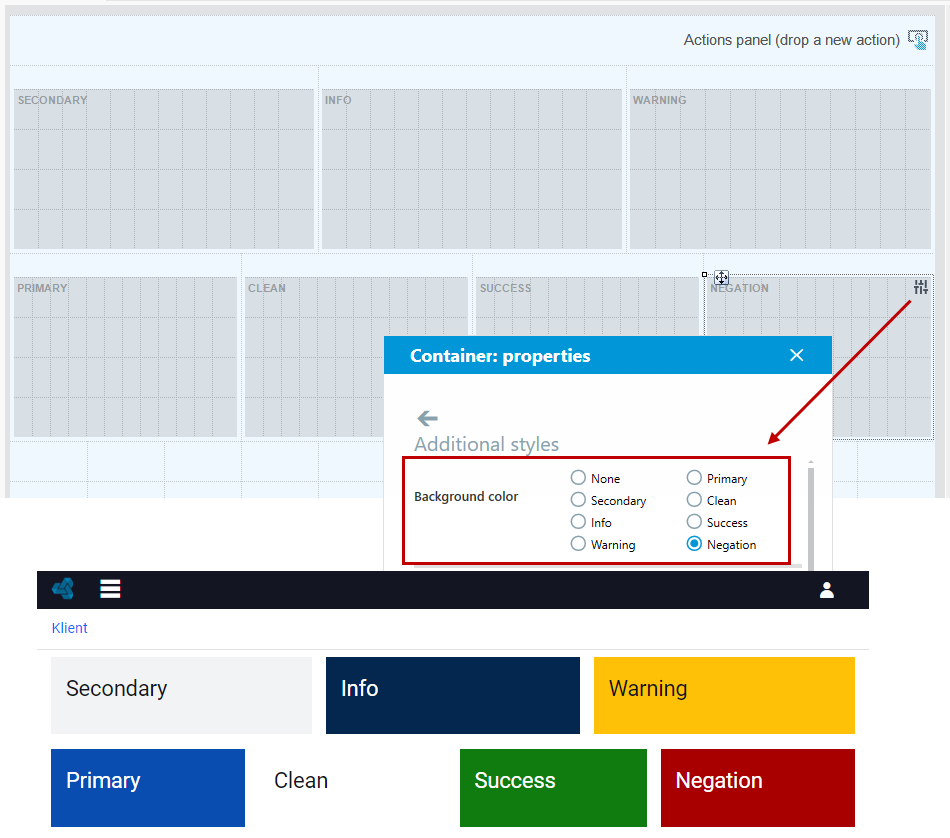Click the white Clean preview block

352,788
